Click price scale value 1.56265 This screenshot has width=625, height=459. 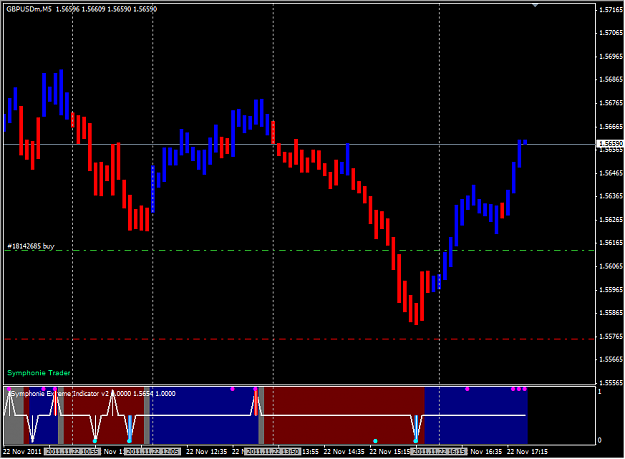[x=611, y=220]
